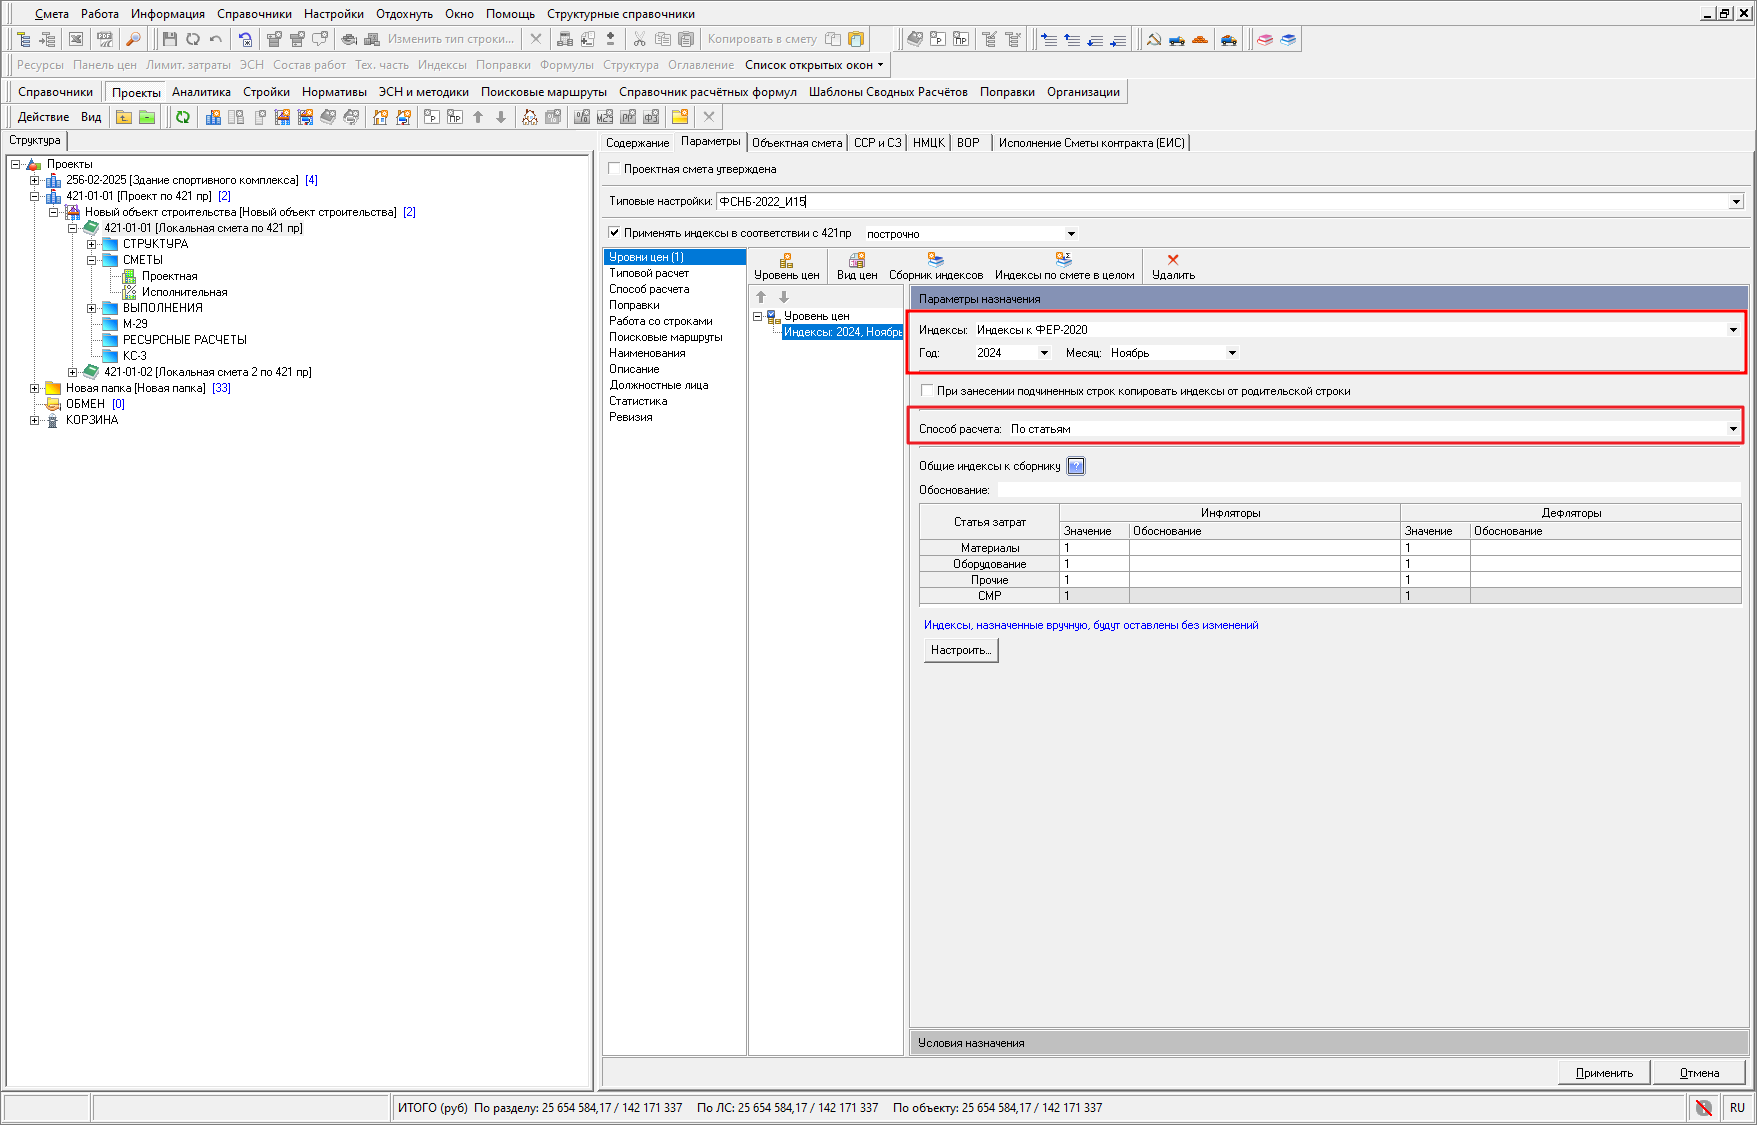Open the Общие индексы к сборнику help icon
The height and width of the screenshot is (1125, 1757).
[x=1076, y=466]
